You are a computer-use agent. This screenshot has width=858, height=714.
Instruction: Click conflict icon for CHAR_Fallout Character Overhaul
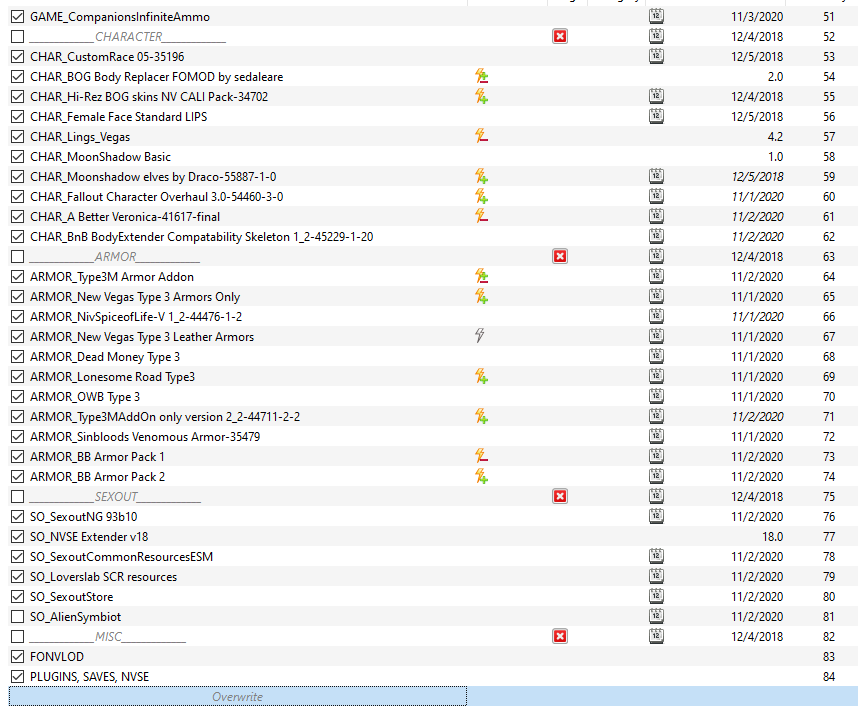(x=481, y=196)
